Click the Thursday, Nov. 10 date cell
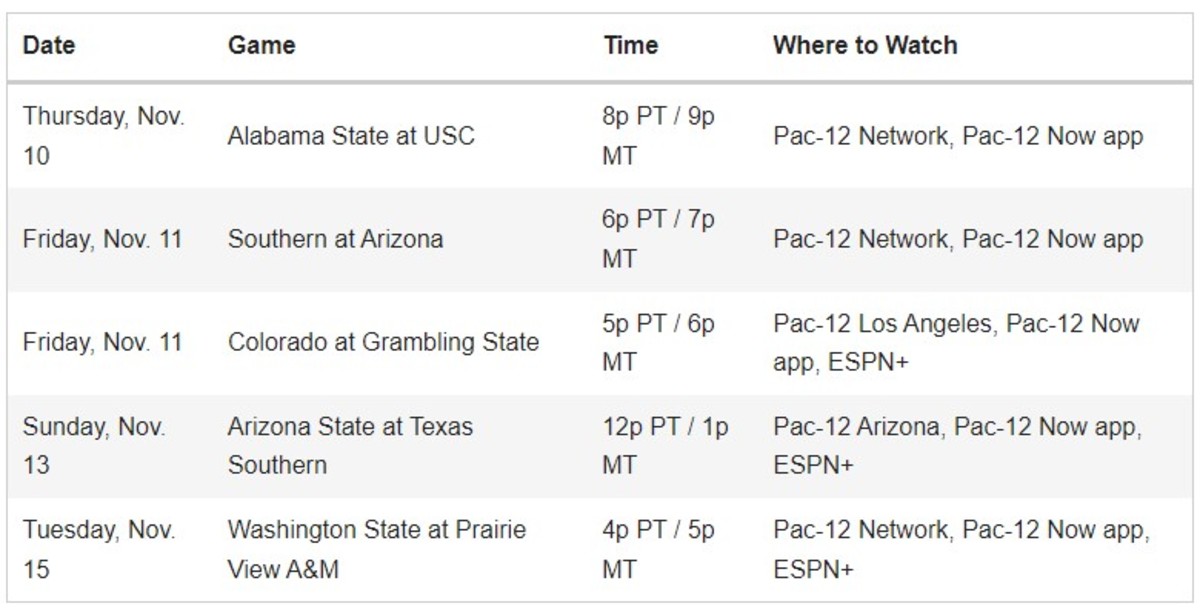The height and width of the screenshot is (612, 1200). 104,136
